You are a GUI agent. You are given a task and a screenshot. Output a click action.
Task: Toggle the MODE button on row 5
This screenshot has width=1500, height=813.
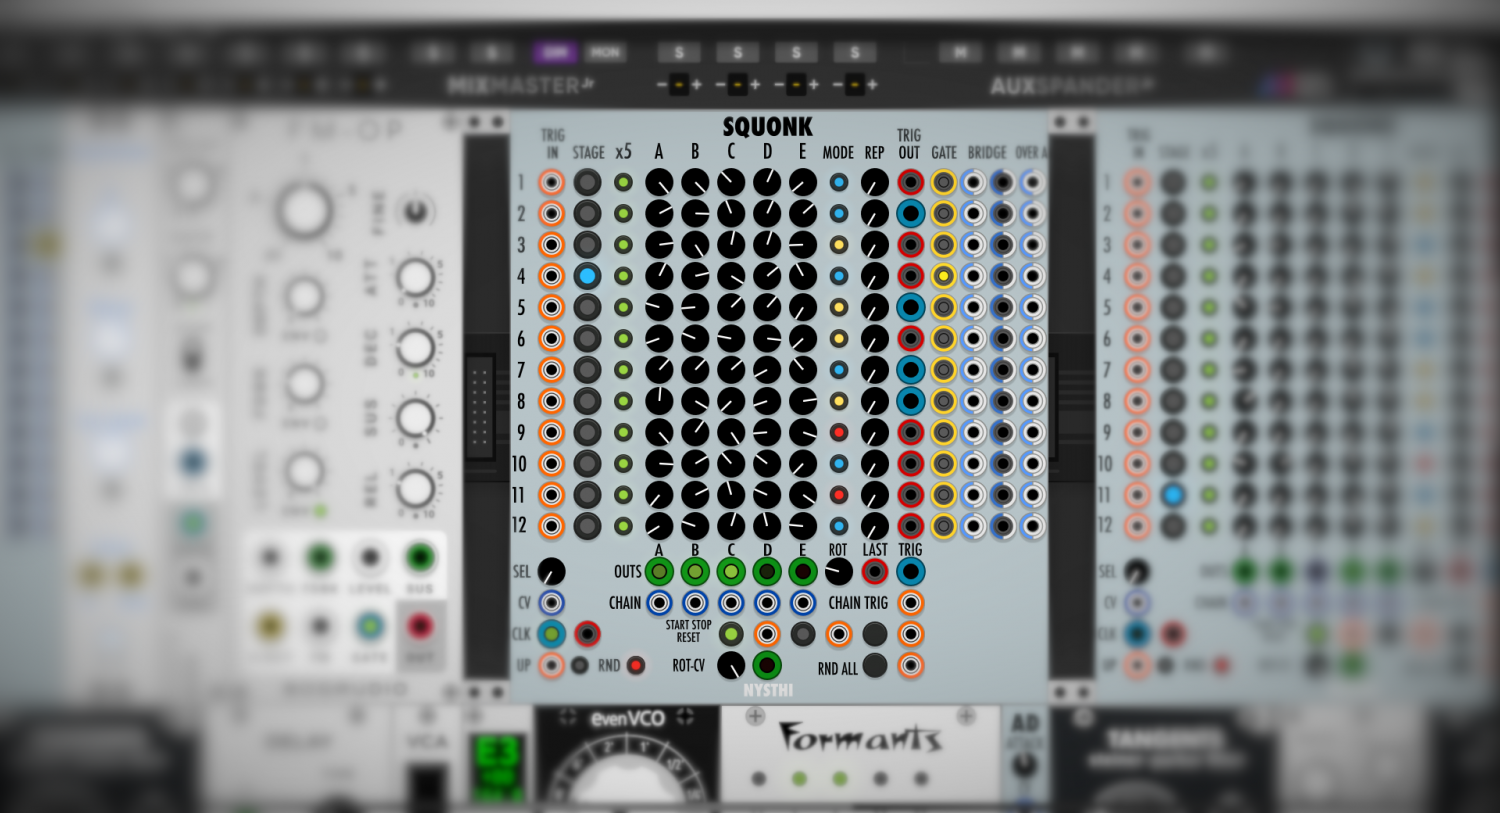tap(839, 307)
